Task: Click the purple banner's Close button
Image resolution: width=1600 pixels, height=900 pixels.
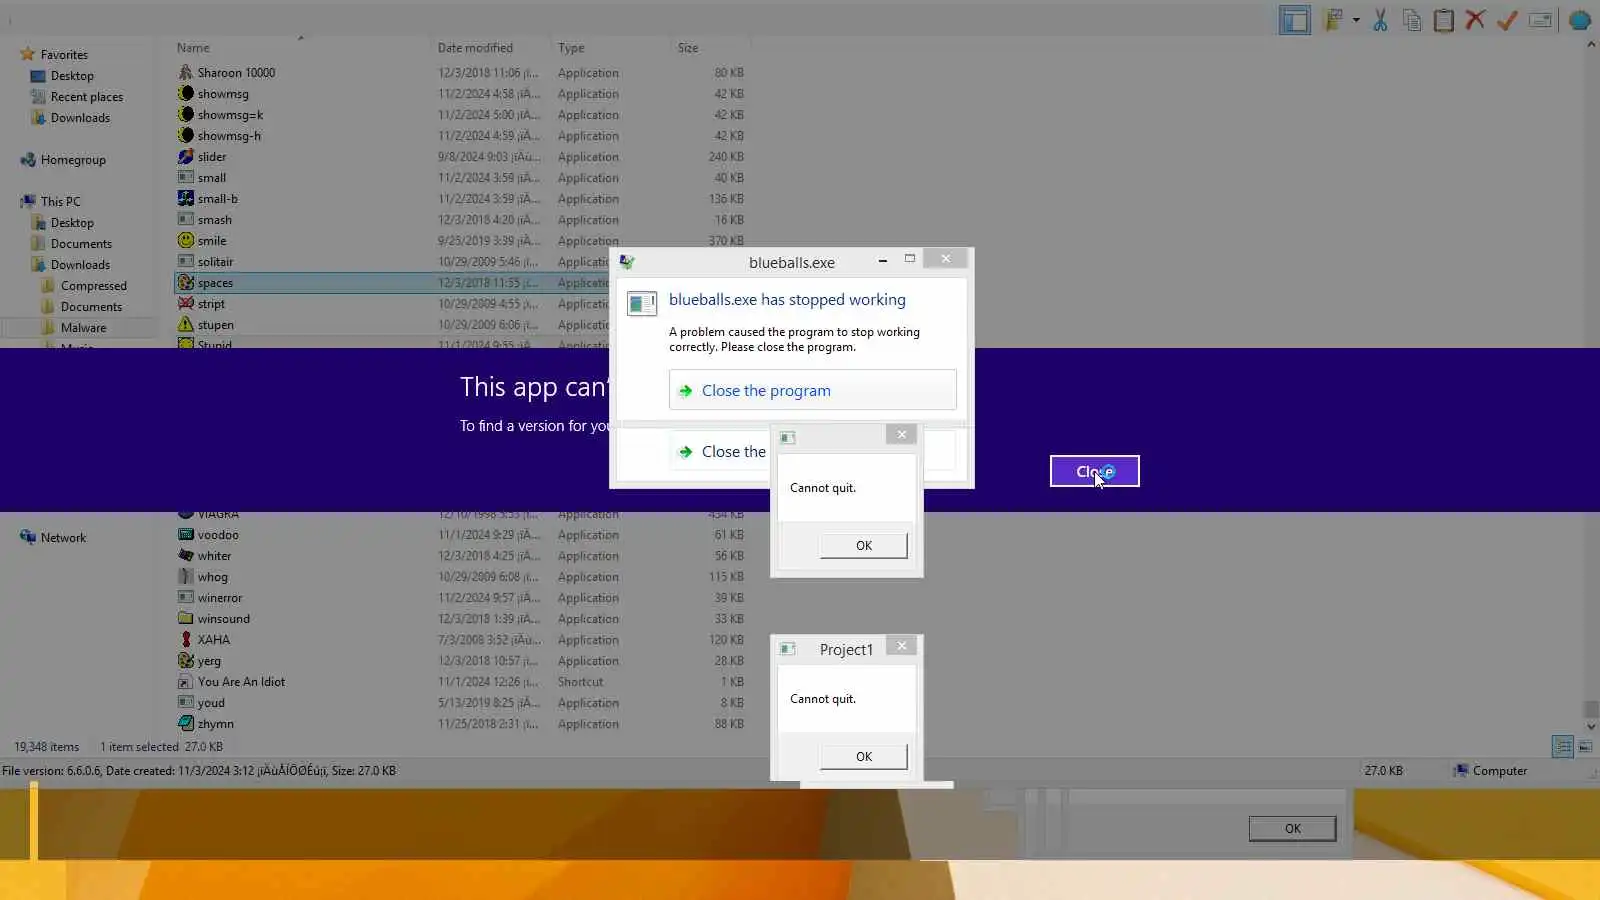Action: pos(1094,472)
